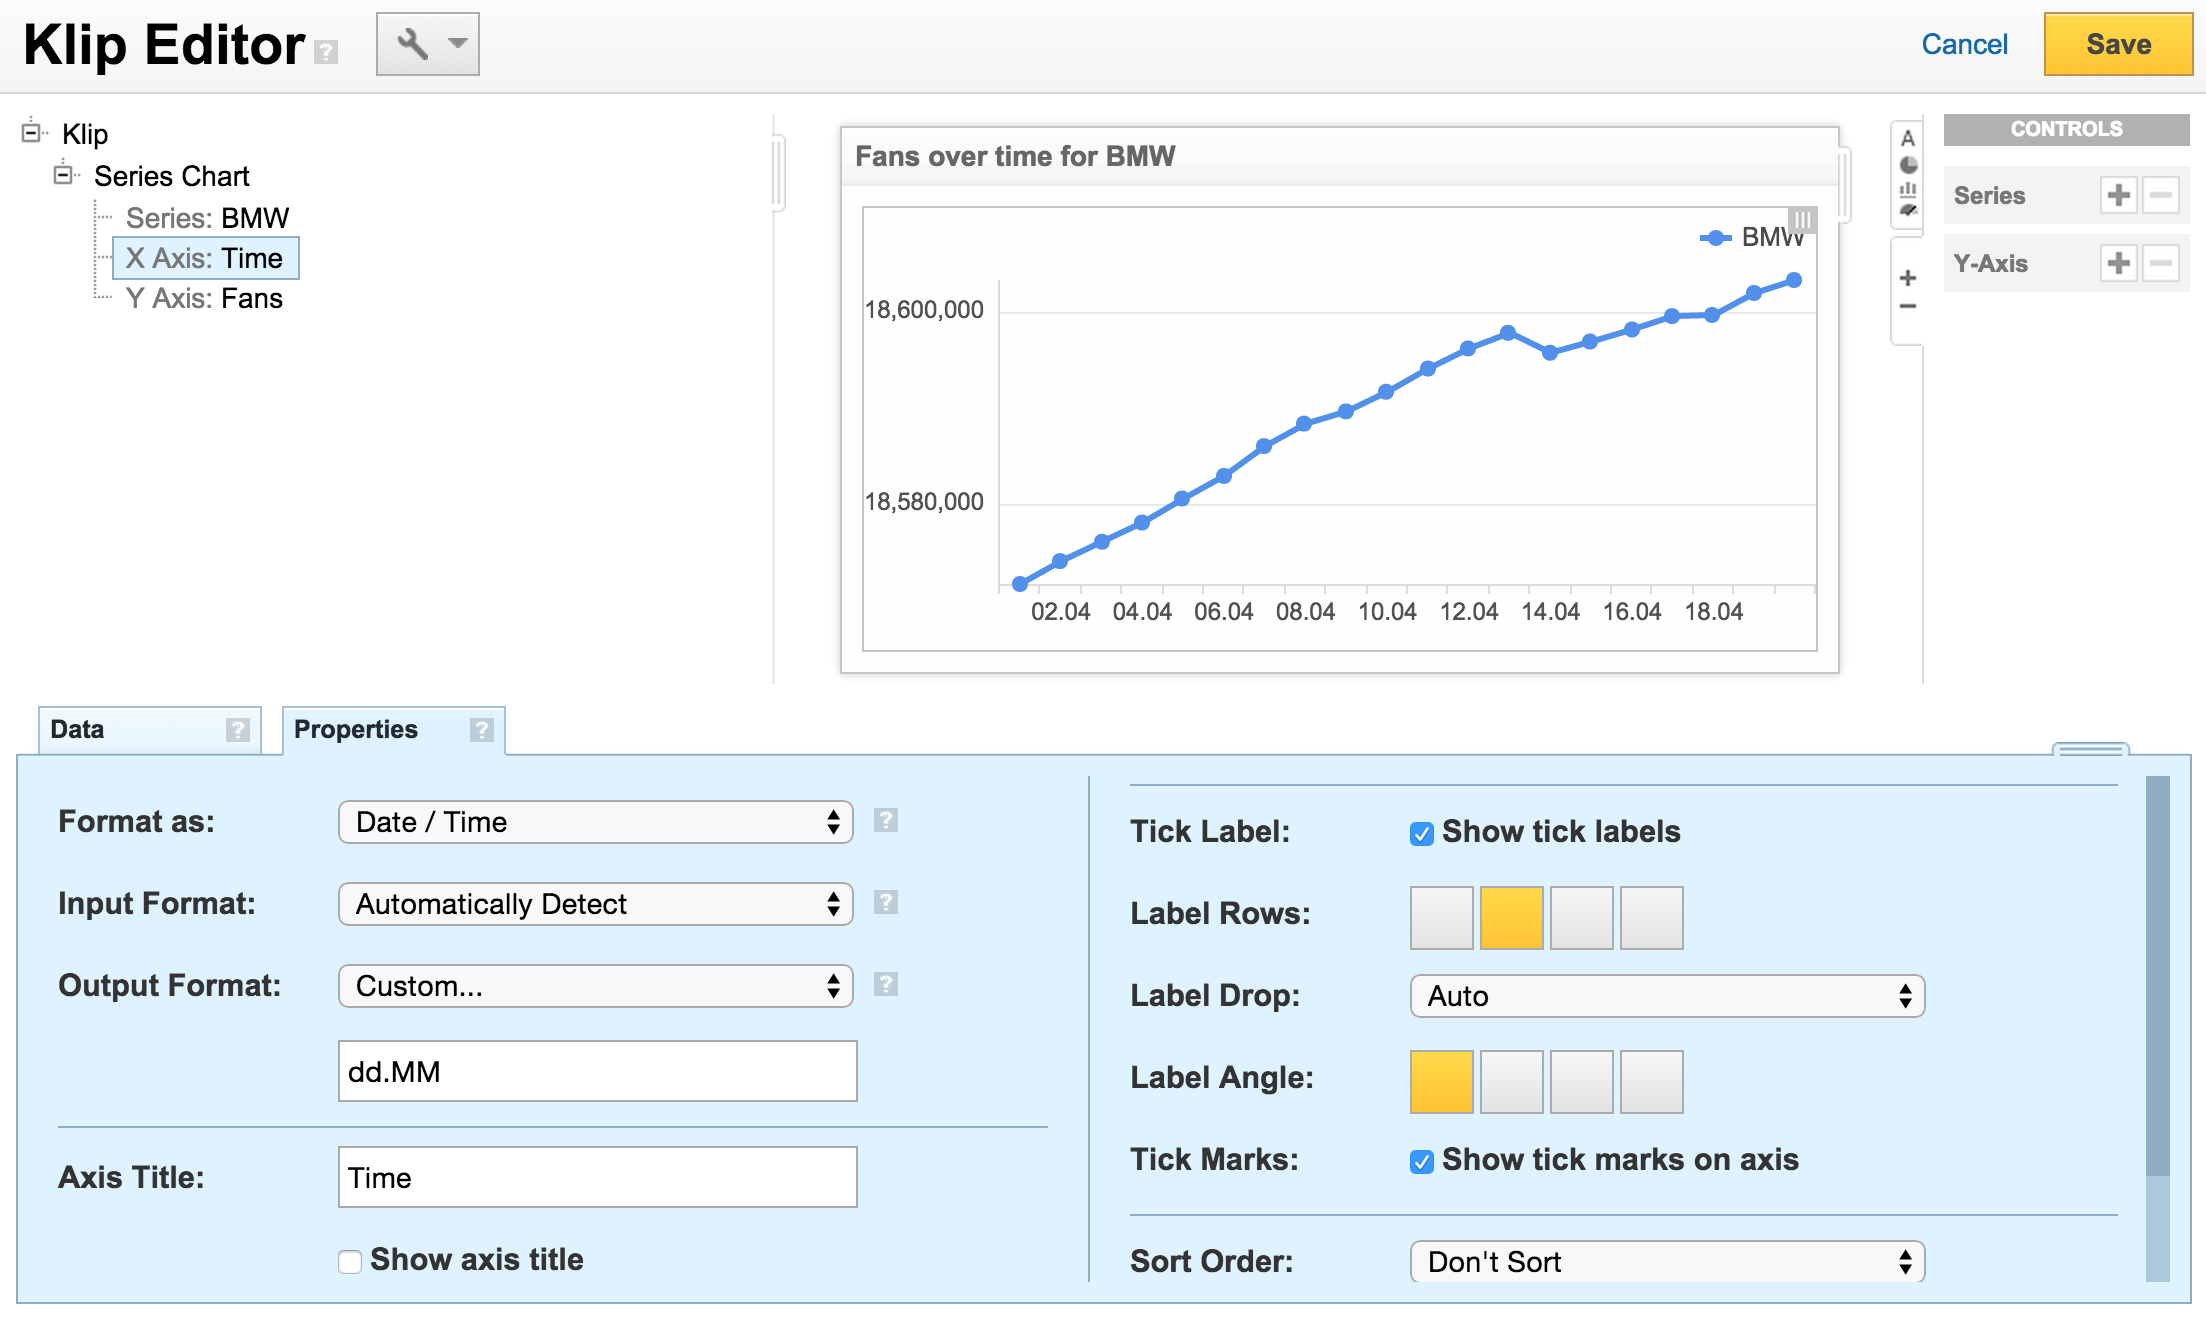The image size is (2206, 1318).
Task: Open the Output Format Custom dropdown
Action: tap(596, 986)
